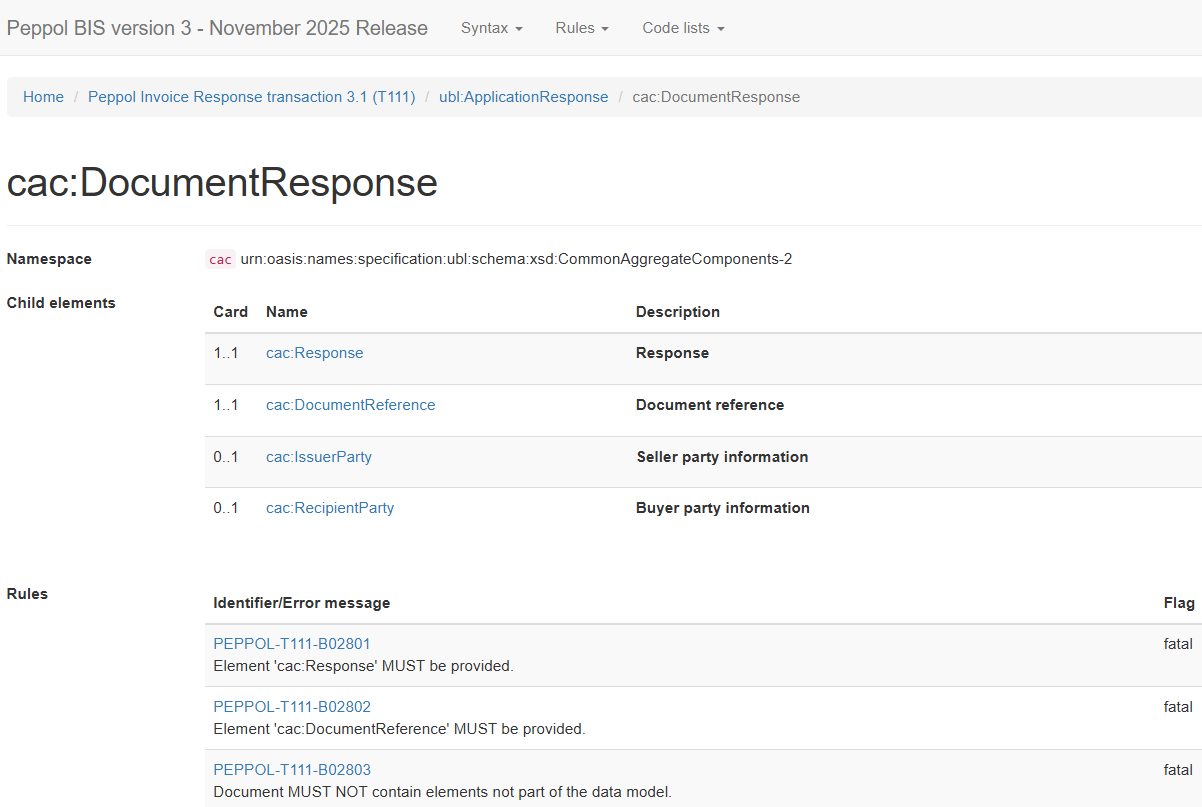This screenshot has height=807, width=1202.
Task: Click the CommonAggregateComponents-2 namespace URN
Action: coord(516,259)
